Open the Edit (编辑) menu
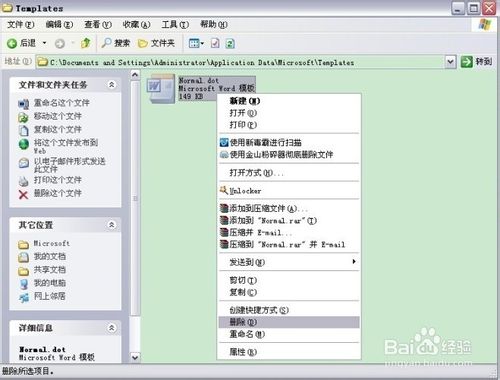This screenshot has height=380, width=500. click(59, 25)
